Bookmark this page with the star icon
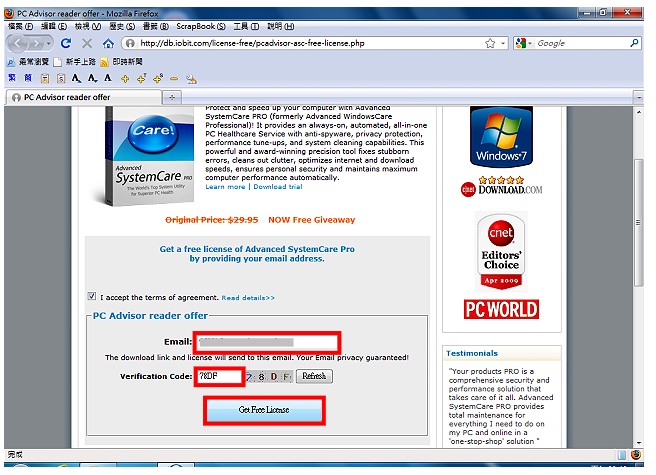Image resolution: width=656 pixels, height=475 pixels. coord(490,43)
